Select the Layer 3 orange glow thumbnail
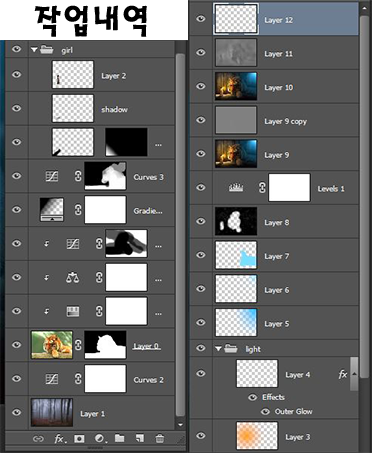Viewport: 372px width, 453px height. 257,436
